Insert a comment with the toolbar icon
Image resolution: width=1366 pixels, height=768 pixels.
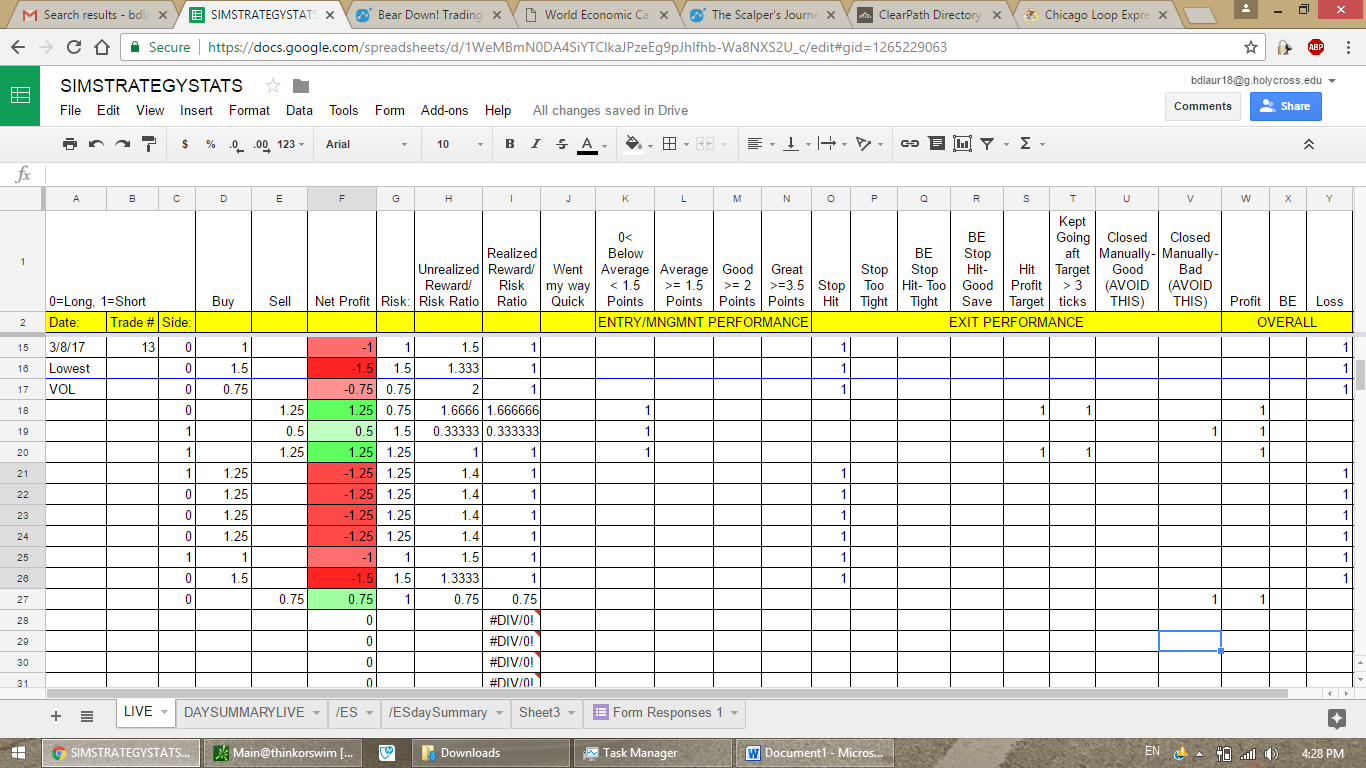tap(936, 144)
